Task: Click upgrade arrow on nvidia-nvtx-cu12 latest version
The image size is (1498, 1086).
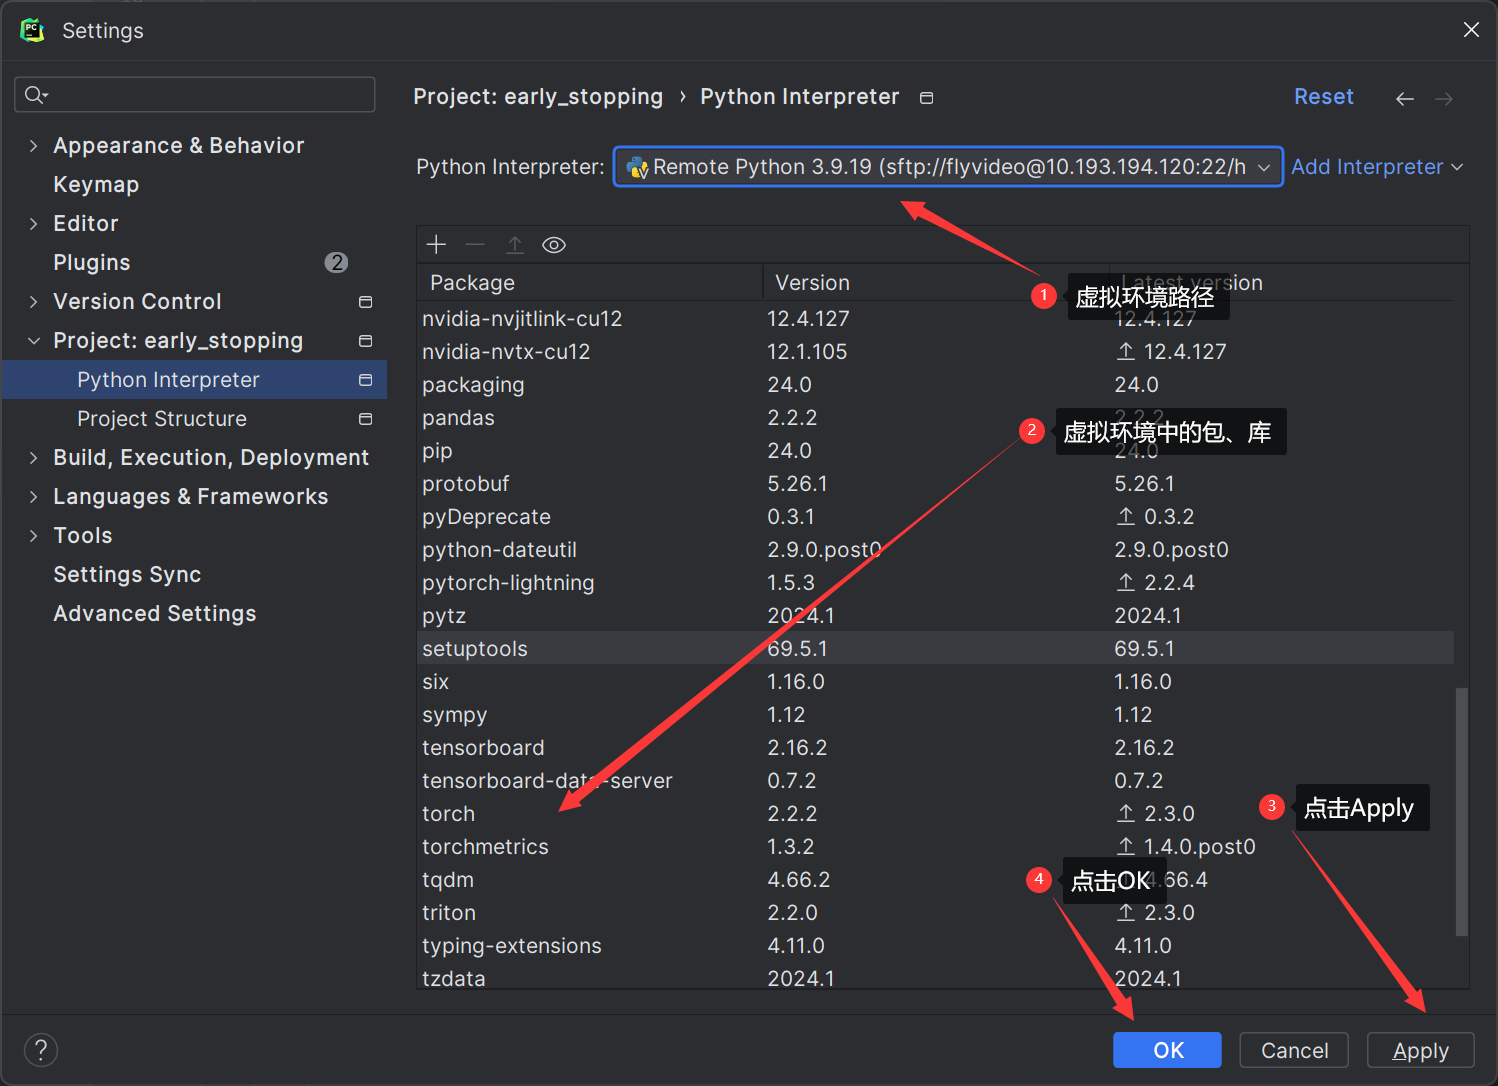Action: coord(1126,351)
